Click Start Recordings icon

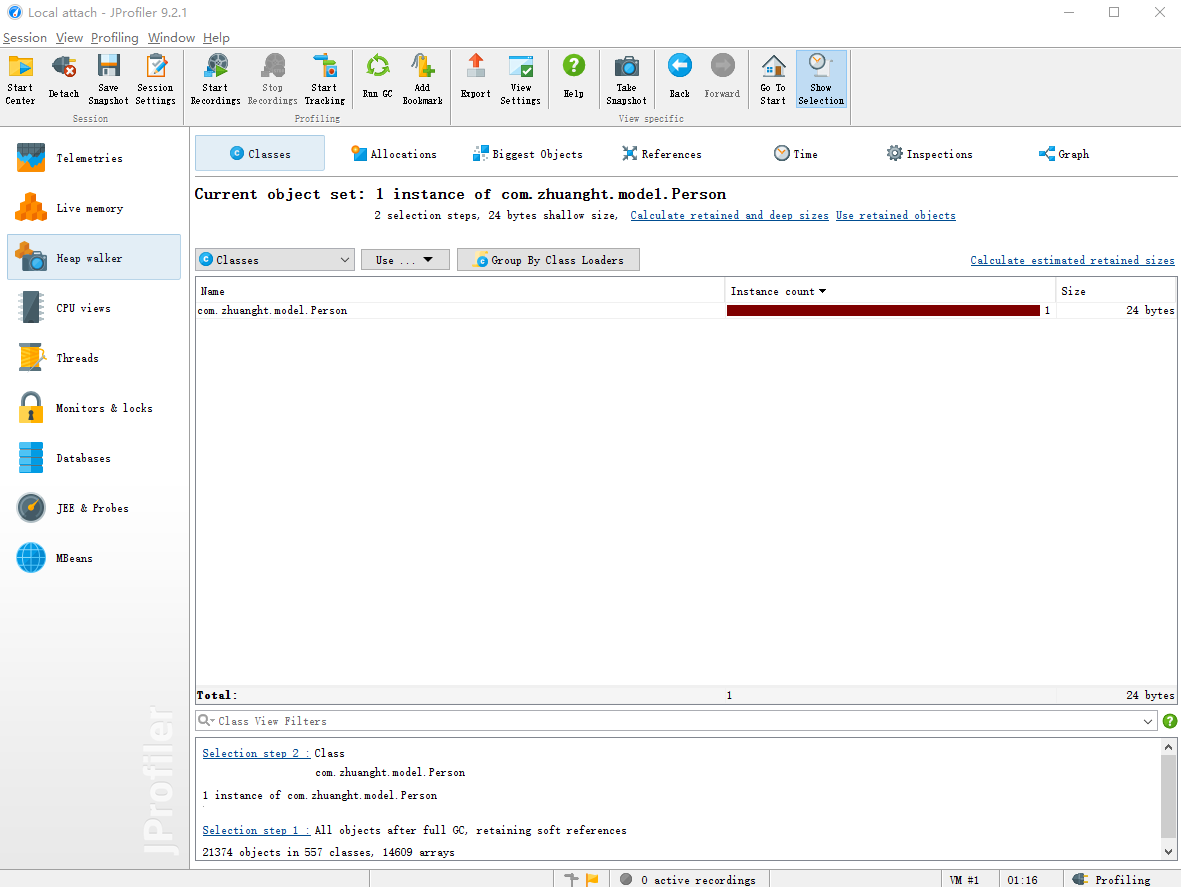tap(215, 78)
